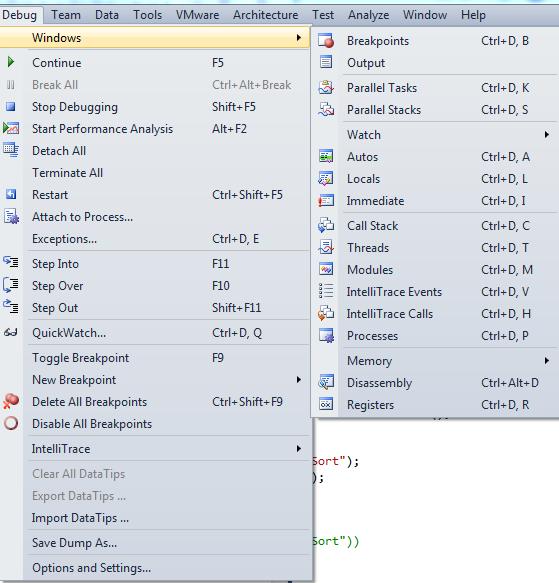Click the Ctrl+D, Q shortcut text
Image resolution: width=559 pixels, height=583 pixels.
(237, 333)
